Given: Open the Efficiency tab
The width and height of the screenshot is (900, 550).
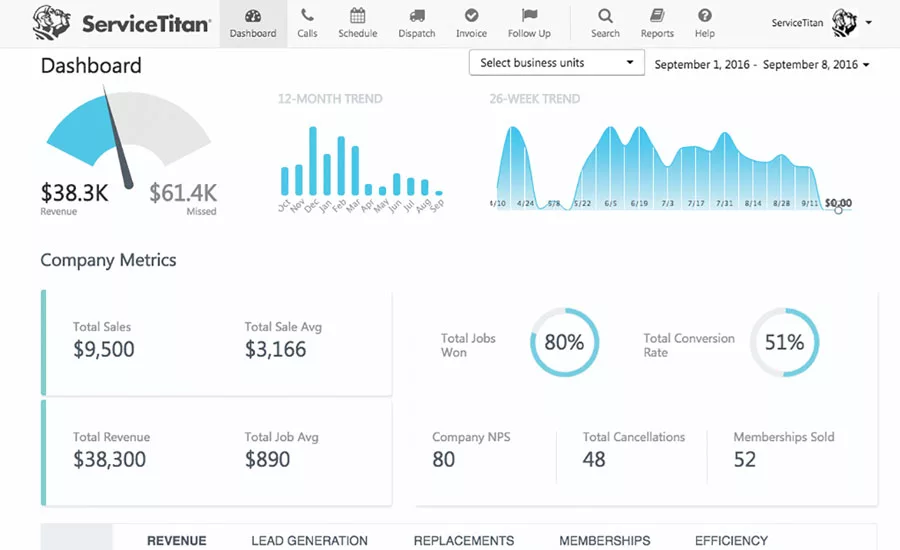Looking at the screenshot, I should [731, 540].
